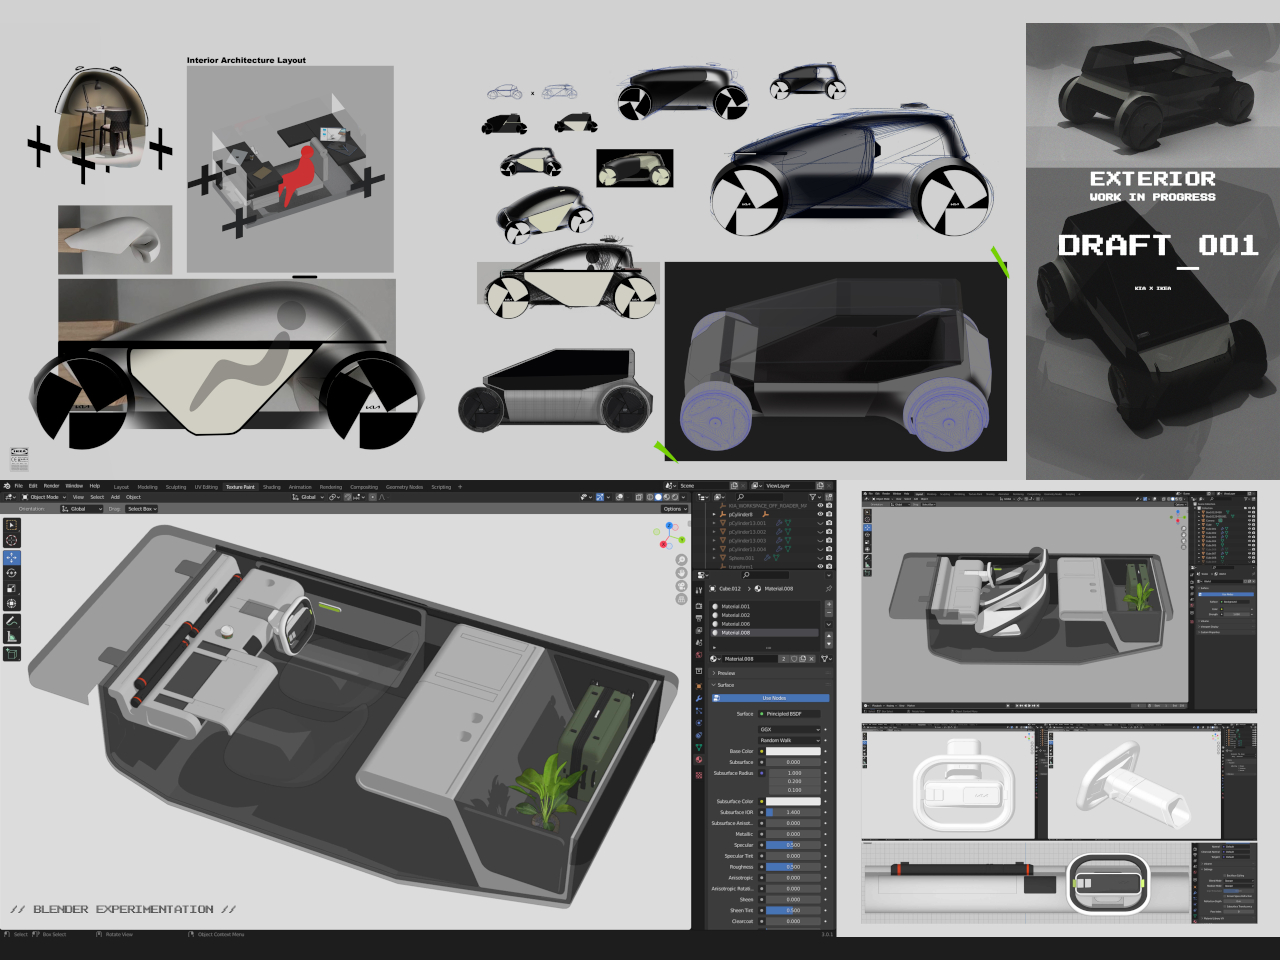Screen dimensions: 1280x960
Task: Choose the Annotate pencil tool
Action: point(12,621)
